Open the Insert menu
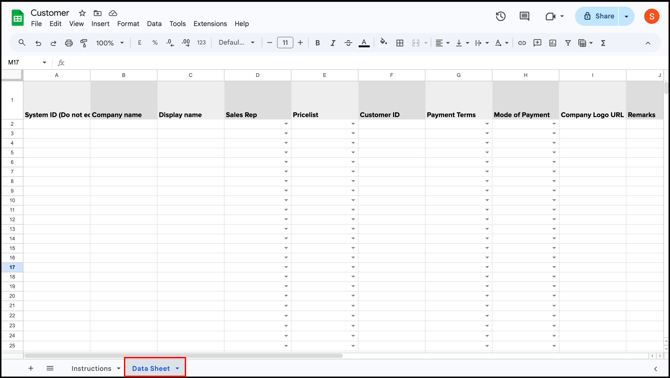670x378 pixels. click(100, 23)
